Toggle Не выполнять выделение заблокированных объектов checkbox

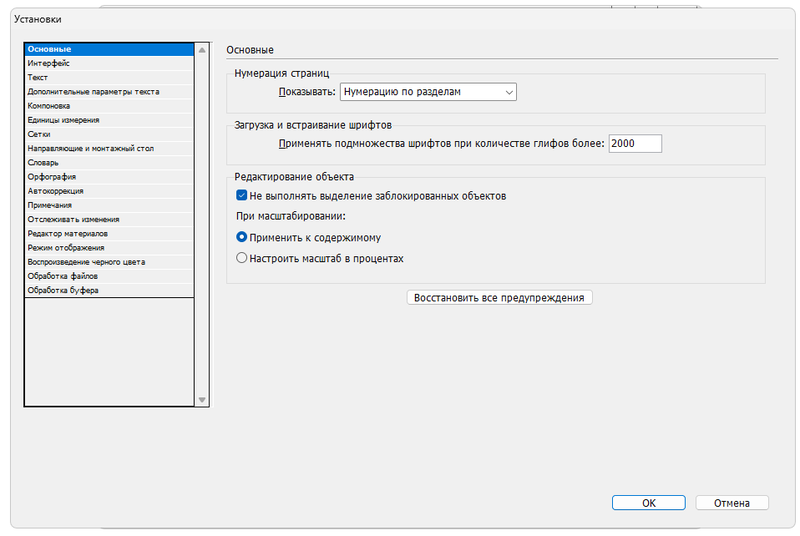click(x=242, y=195)
